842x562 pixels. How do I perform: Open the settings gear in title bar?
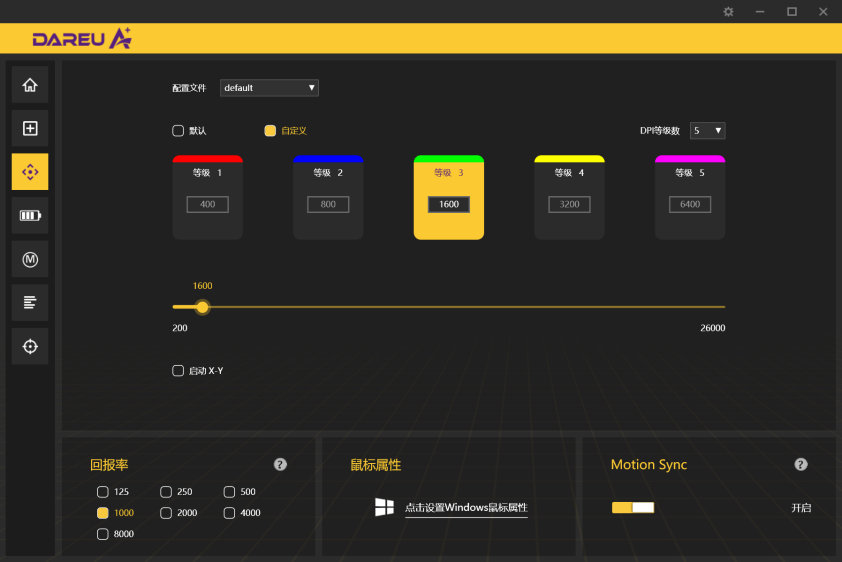(x=728, y=11)
